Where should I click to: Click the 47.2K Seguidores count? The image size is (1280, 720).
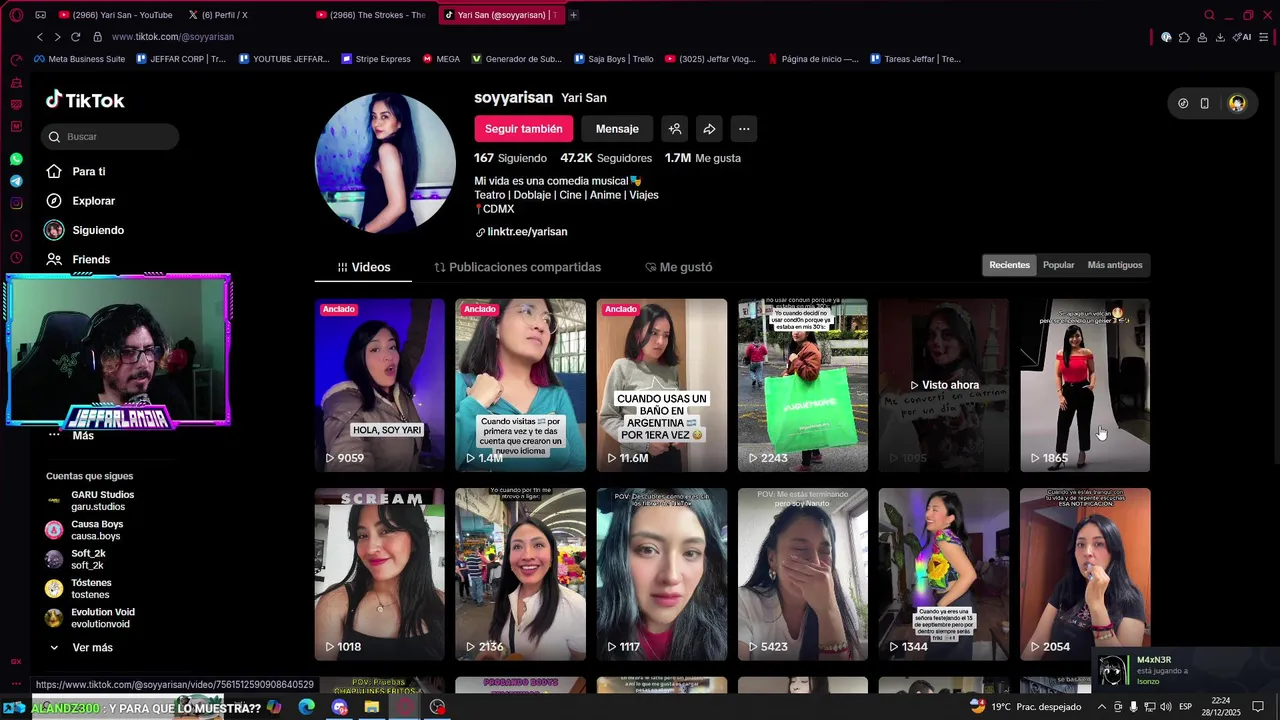point(606,158)
